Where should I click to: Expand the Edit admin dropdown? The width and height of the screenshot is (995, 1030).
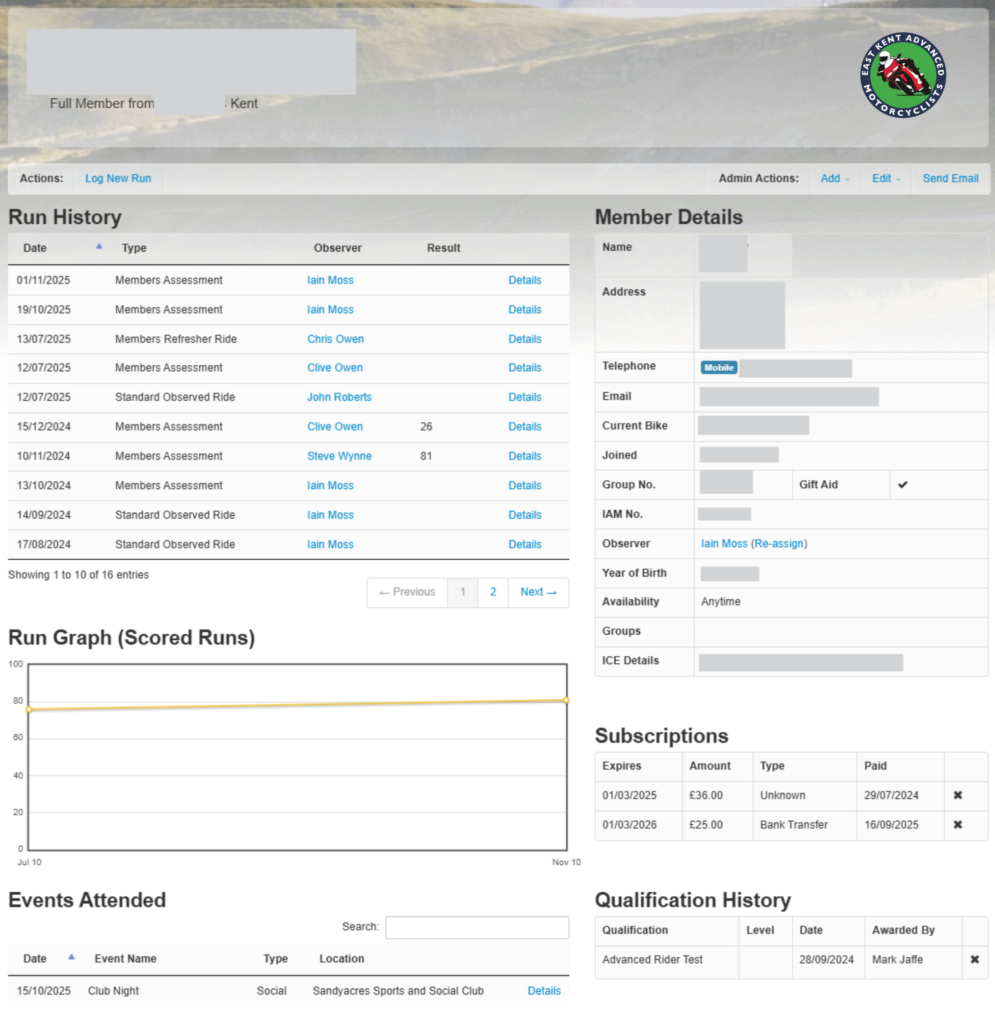click(886, 179)
